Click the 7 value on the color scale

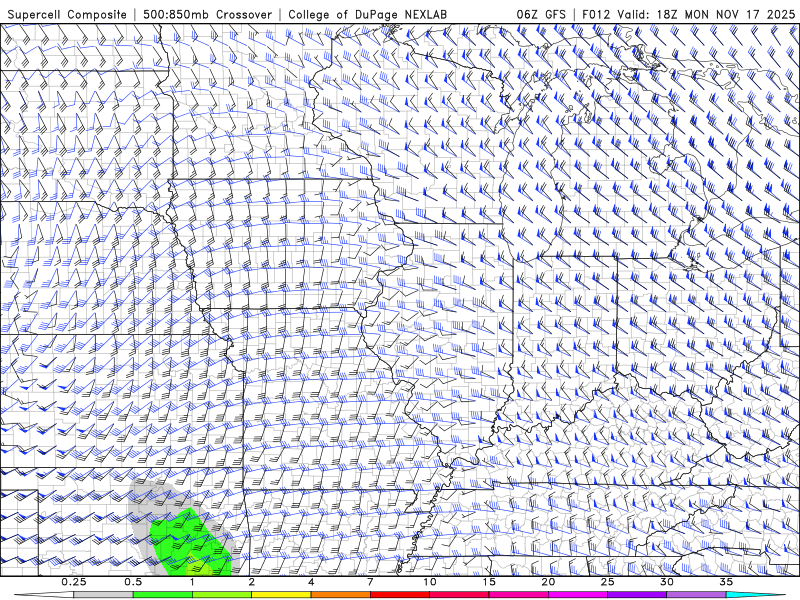pyautogui.click(x=370, y=582)
